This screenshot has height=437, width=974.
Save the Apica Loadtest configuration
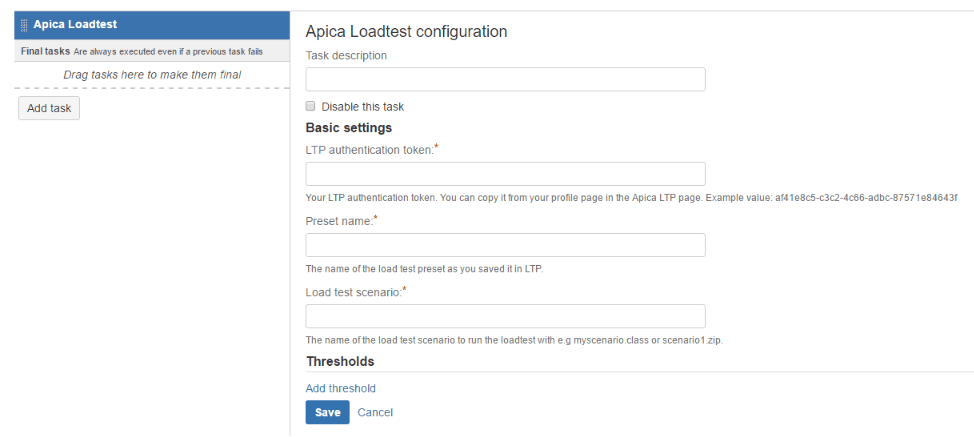(x=327, y=412)
